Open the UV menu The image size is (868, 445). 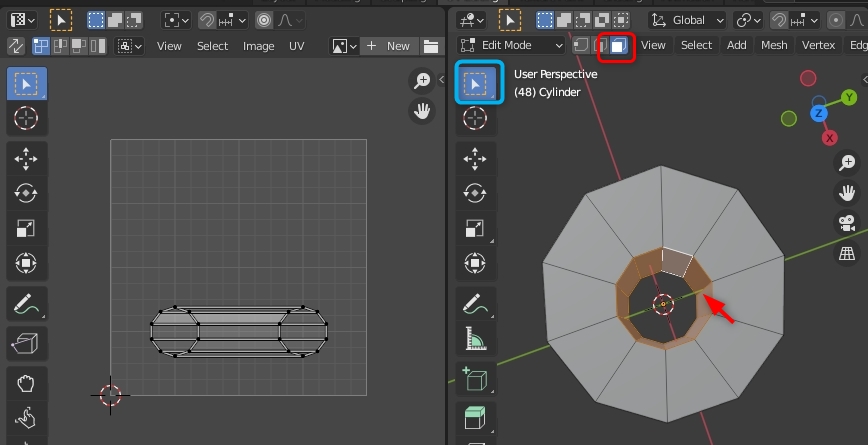click(297, 46)
